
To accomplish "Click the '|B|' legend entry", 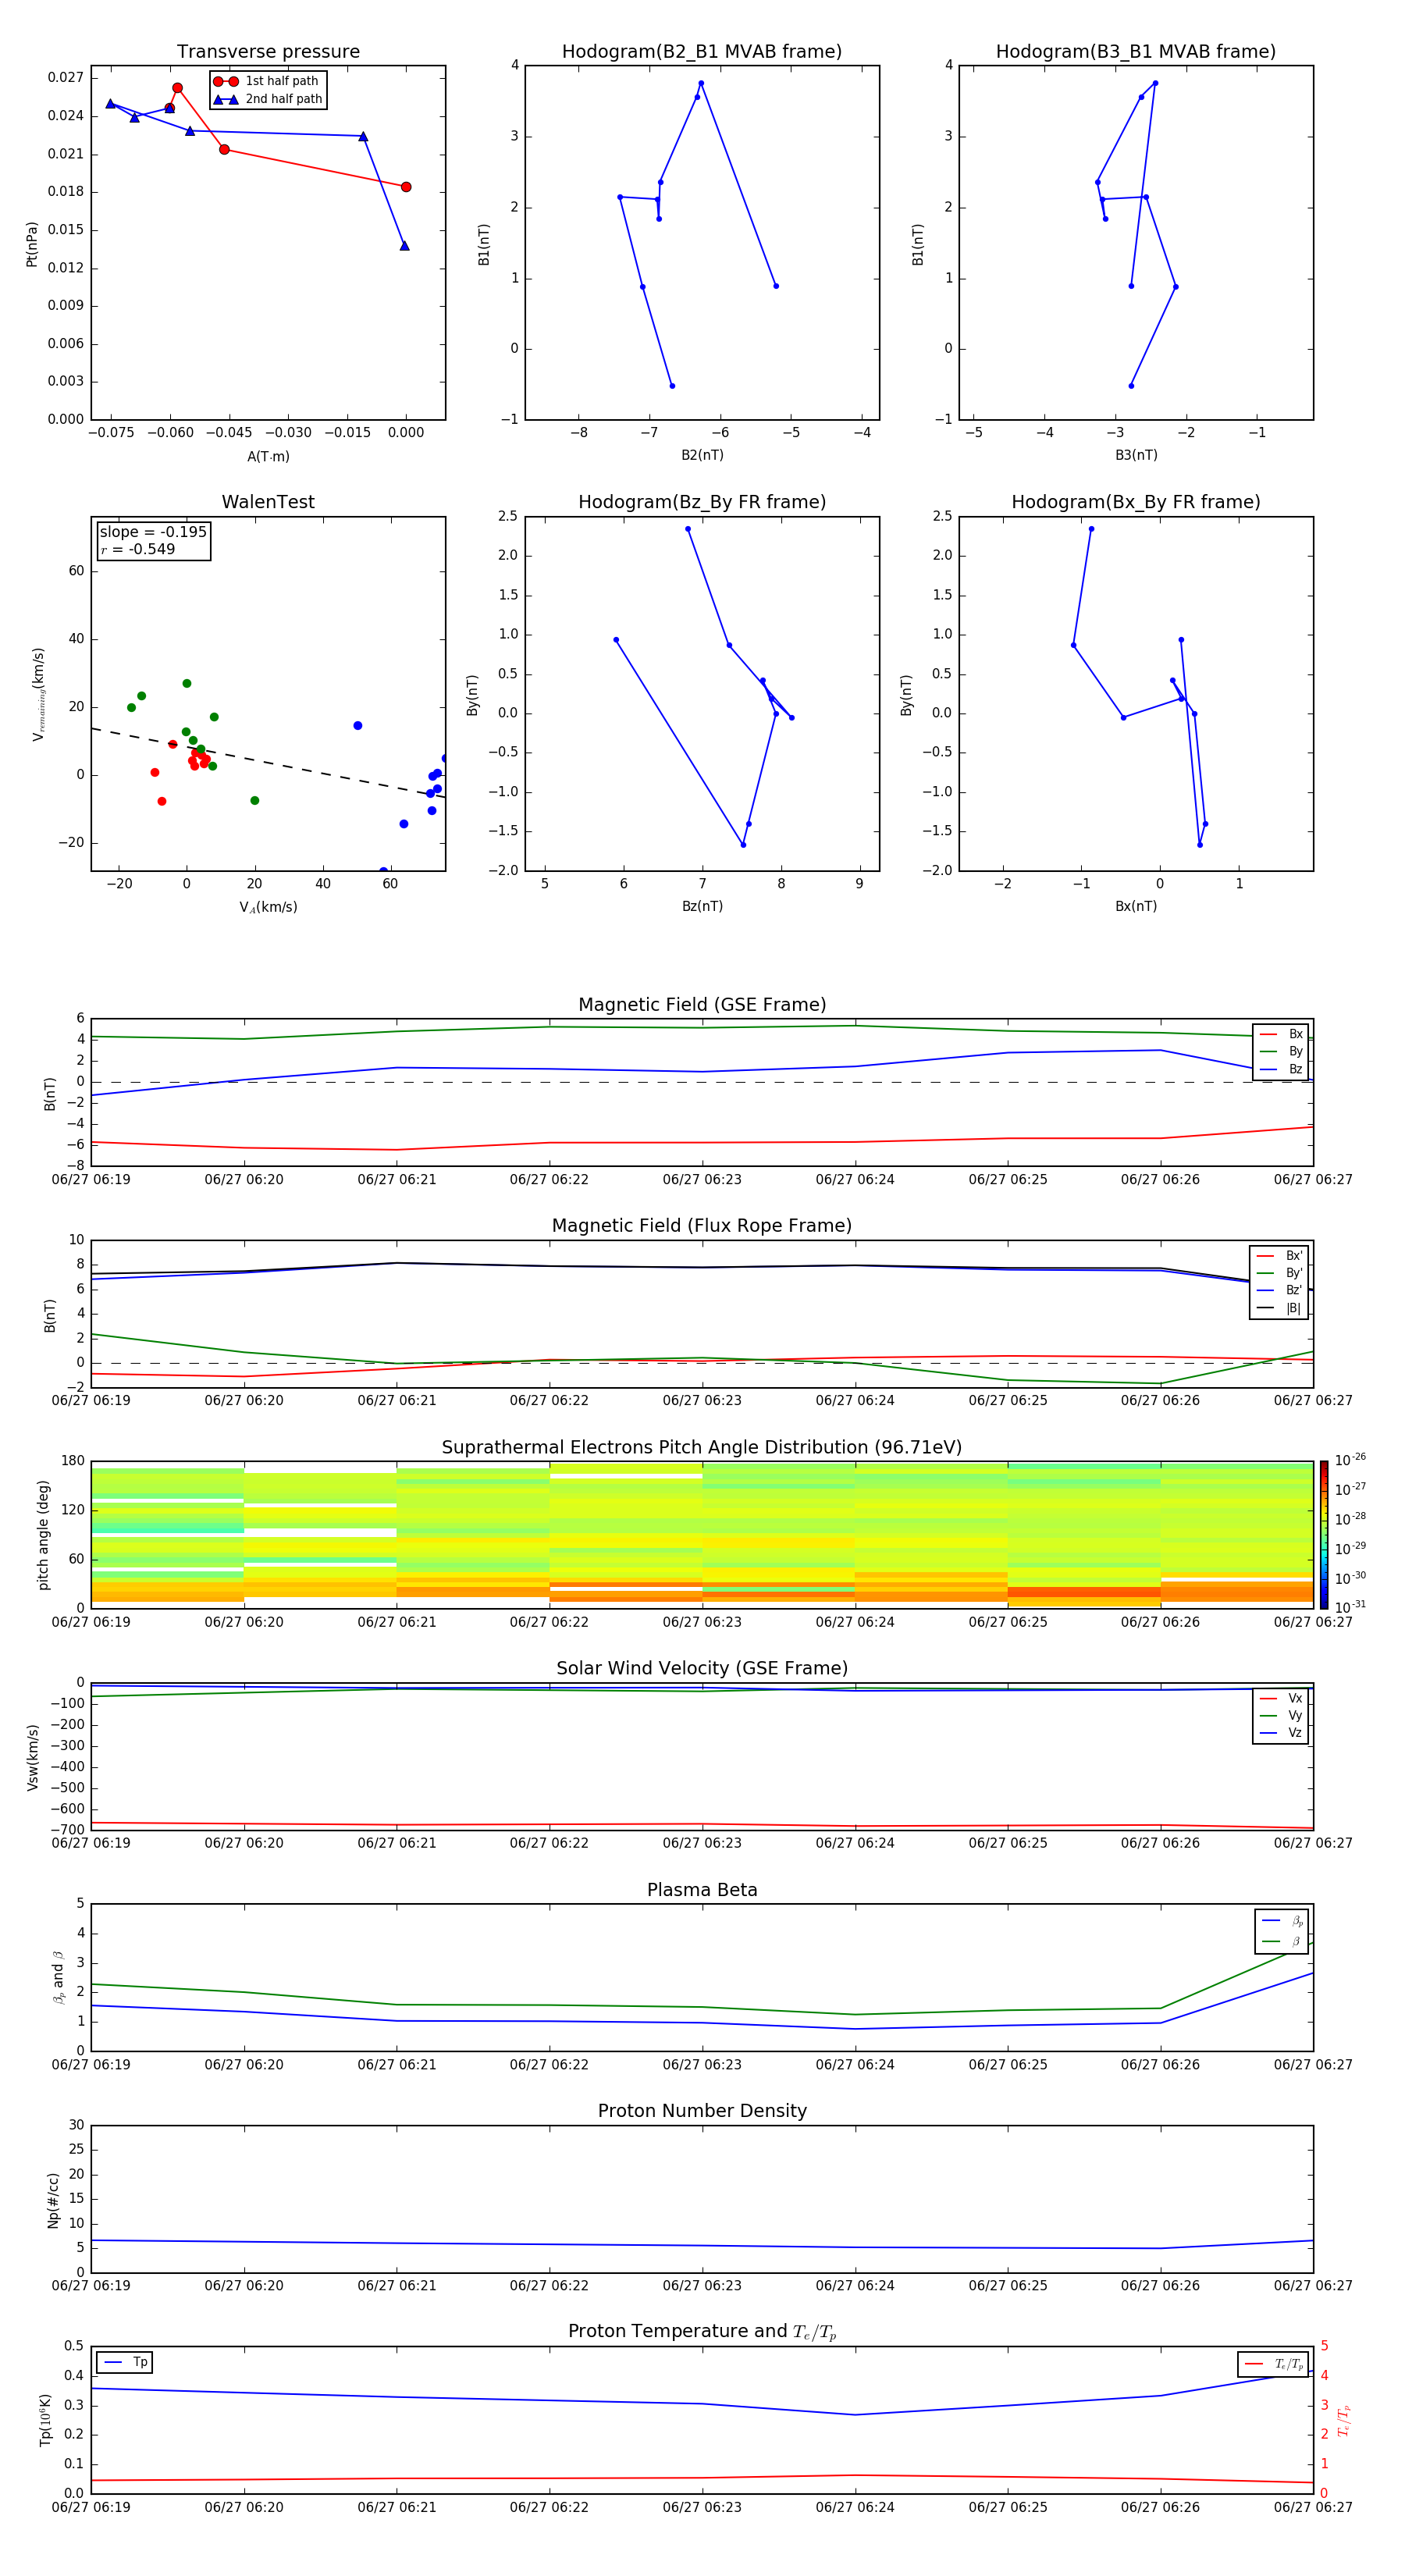I will coord(1279,1308).
